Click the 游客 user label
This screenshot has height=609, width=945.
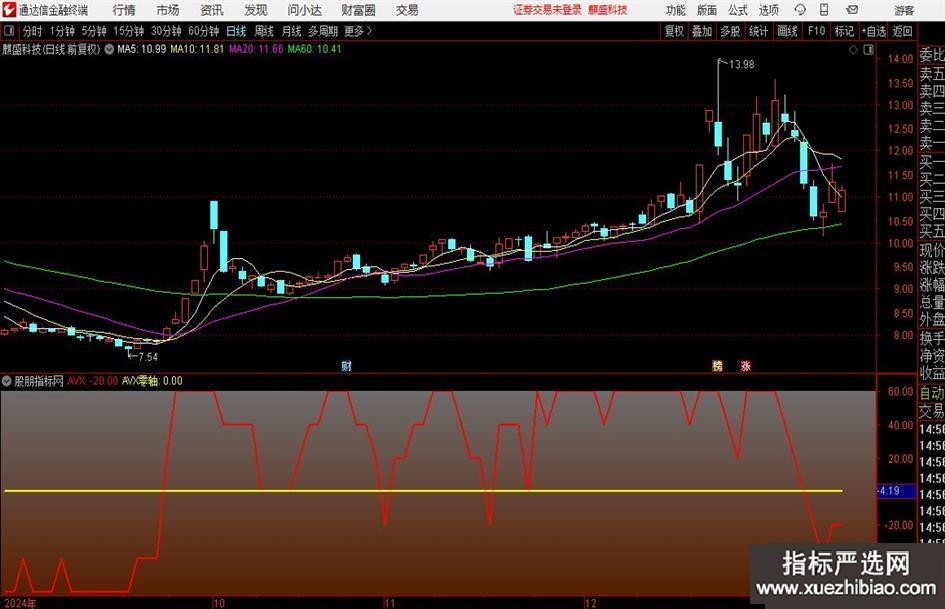tap(904, 10)
